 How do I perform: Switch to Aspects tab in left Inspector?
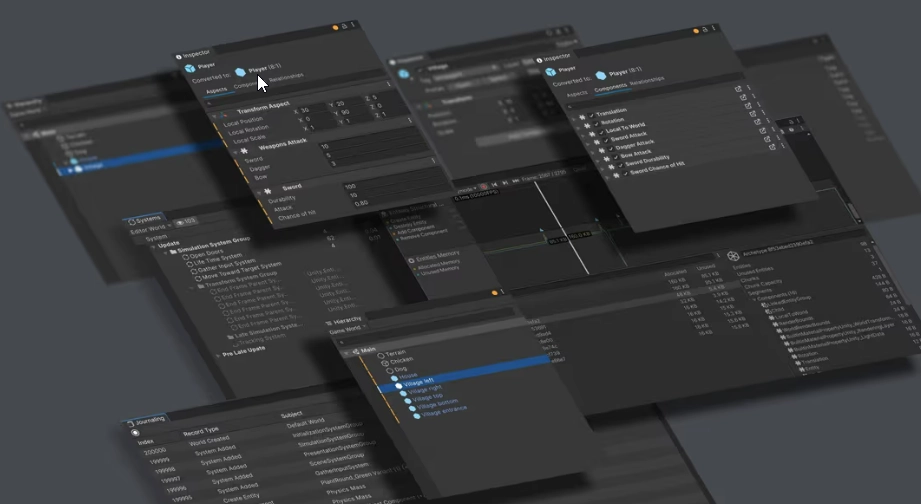(217, 90)
